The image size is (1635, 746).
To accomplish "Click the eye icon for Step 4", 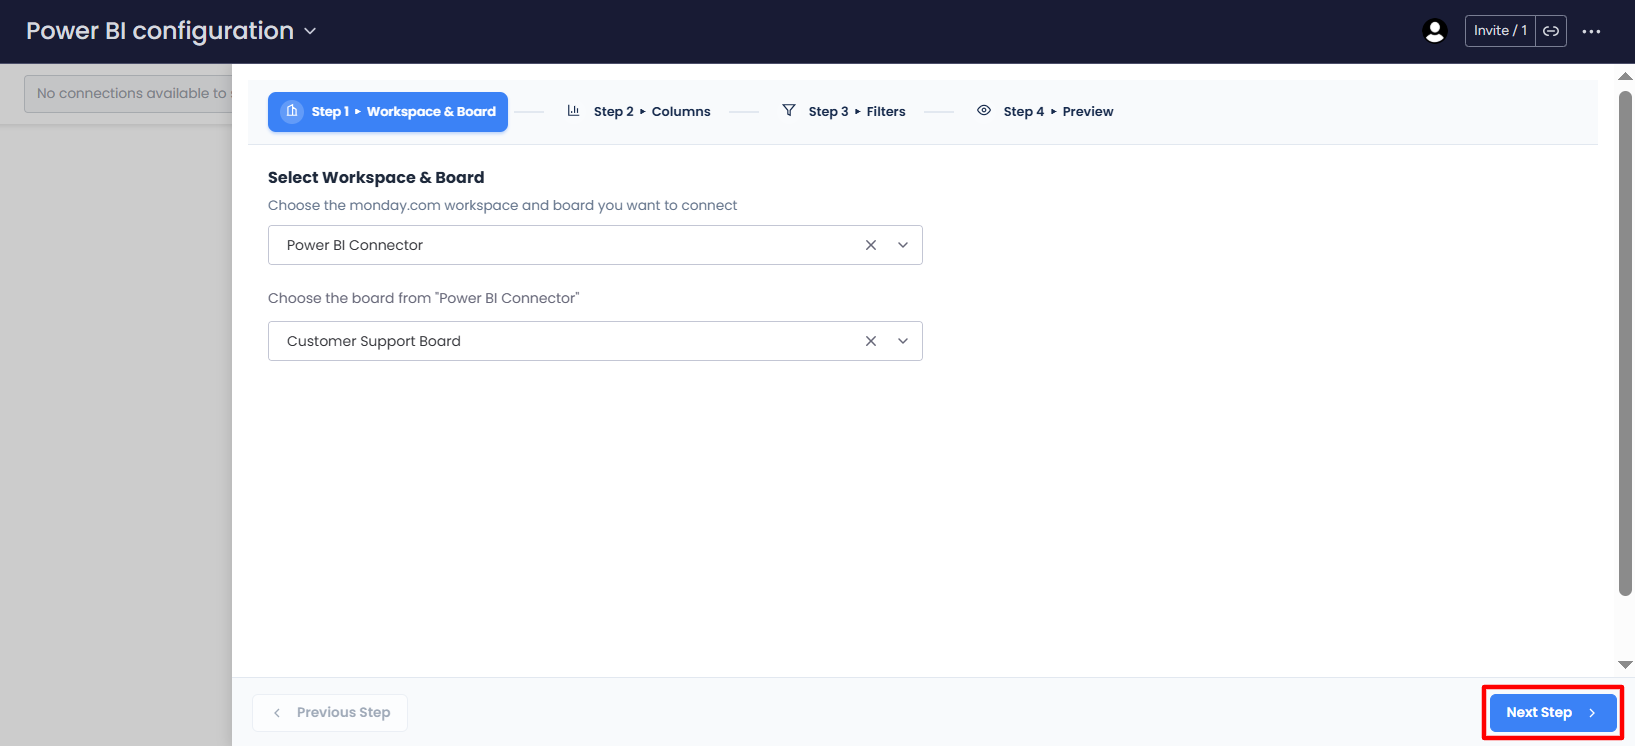I will pyautogui.click(x=984, y=111).
